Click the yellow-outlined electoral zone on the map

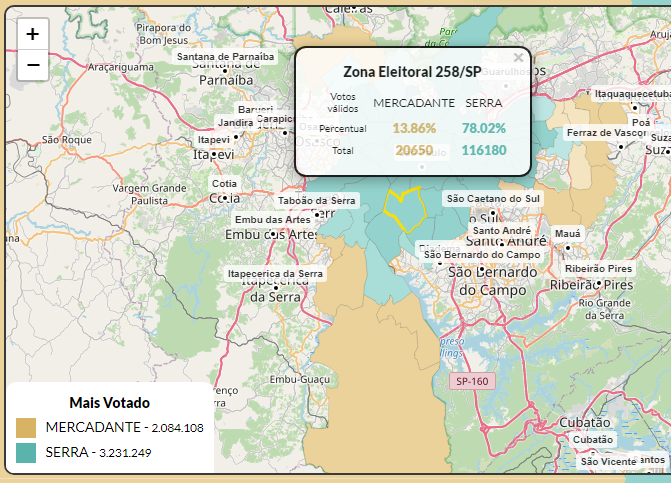405,210
